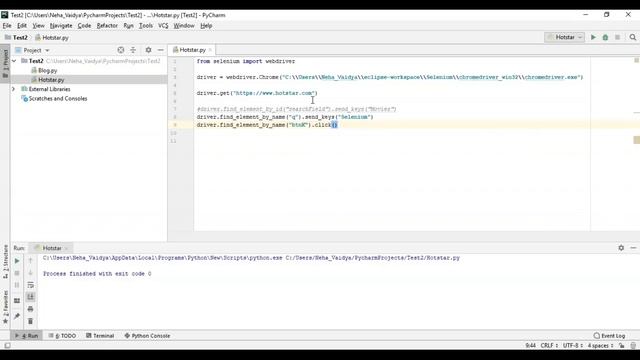Open the View menu
The image size is (640, 360).
[38, 25]
